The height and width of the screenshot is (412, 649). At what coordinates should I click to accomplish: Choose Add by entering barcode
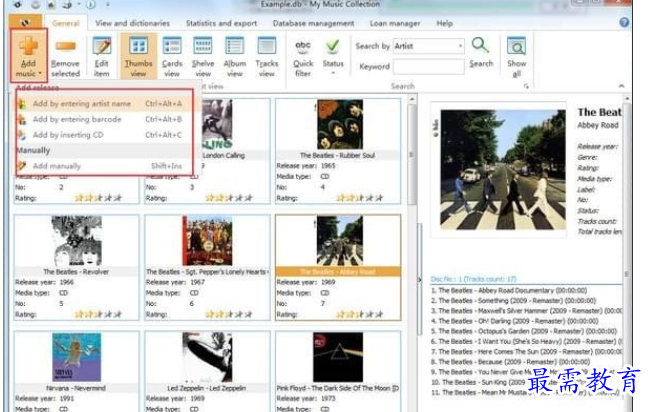tap(105, 119)
